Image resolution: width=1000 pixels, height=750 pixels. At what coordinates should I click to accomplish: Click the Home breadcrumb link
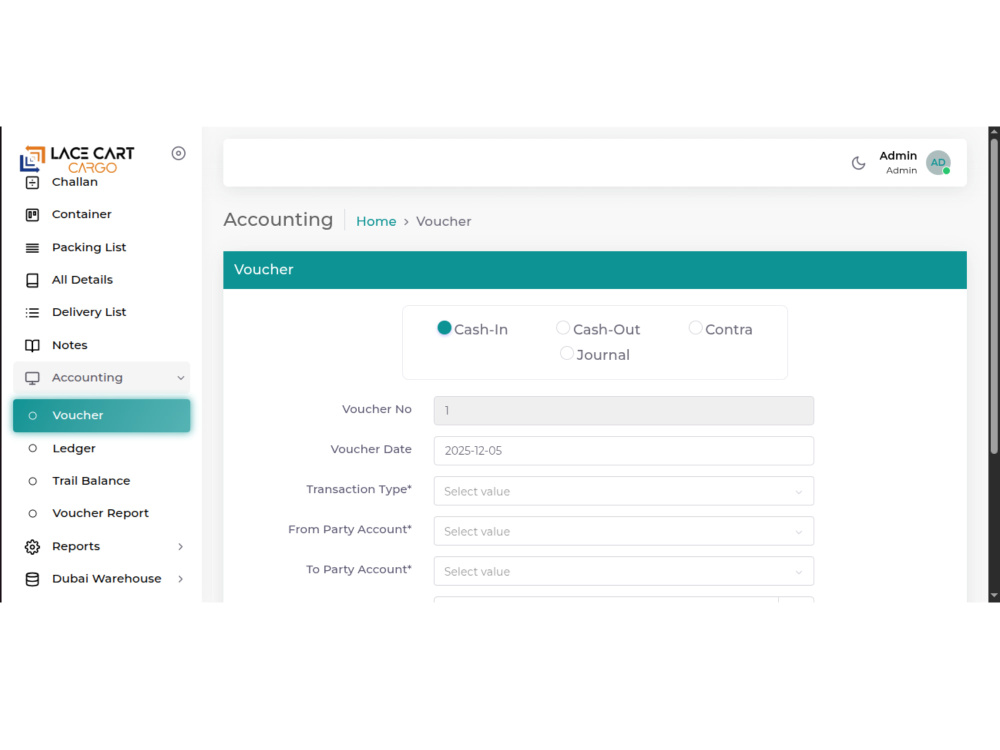(x=376, y=221)
